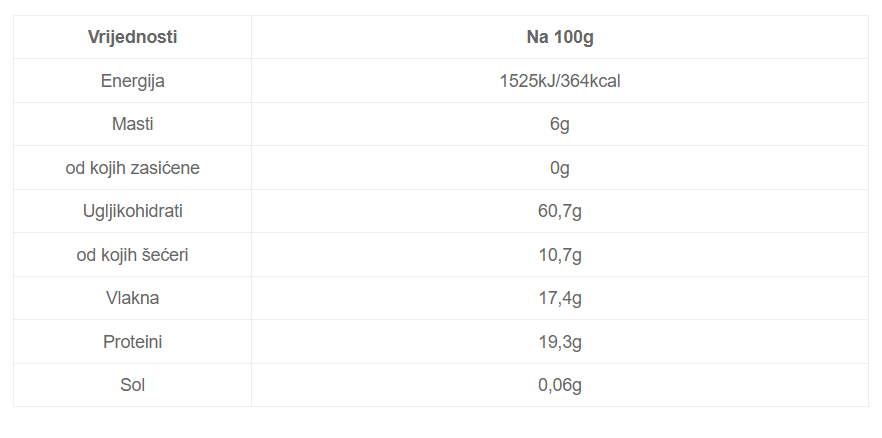Click the Na 100g column header
The image size is (882, 438).
tap(560, 37)
